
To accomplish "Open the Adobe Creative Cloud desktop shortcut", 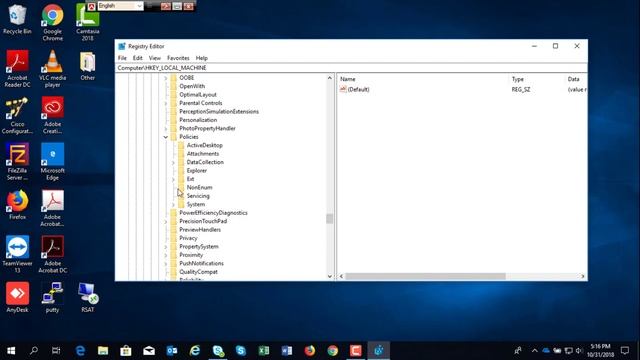I will (52, 116).
